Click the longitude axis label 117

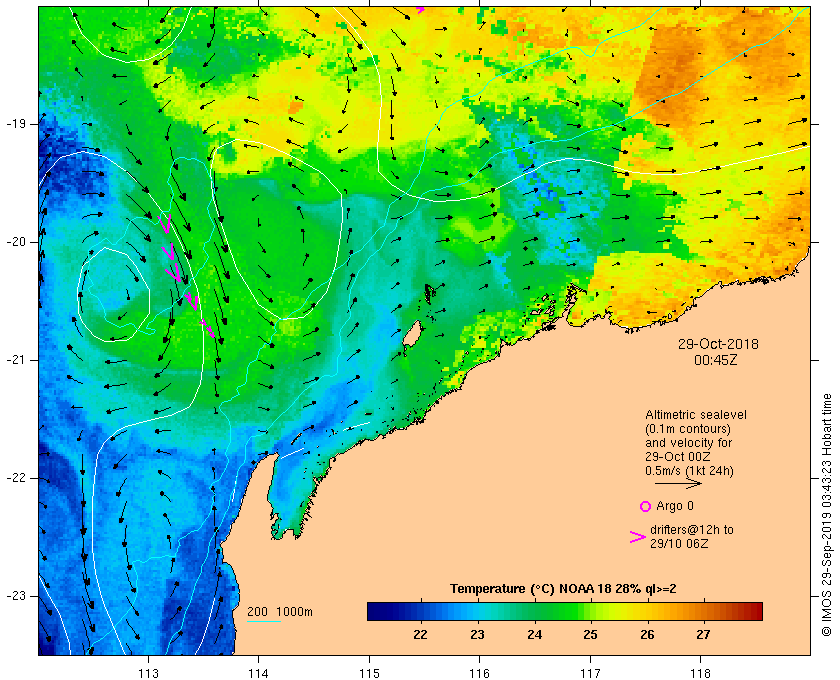[590, 673]
